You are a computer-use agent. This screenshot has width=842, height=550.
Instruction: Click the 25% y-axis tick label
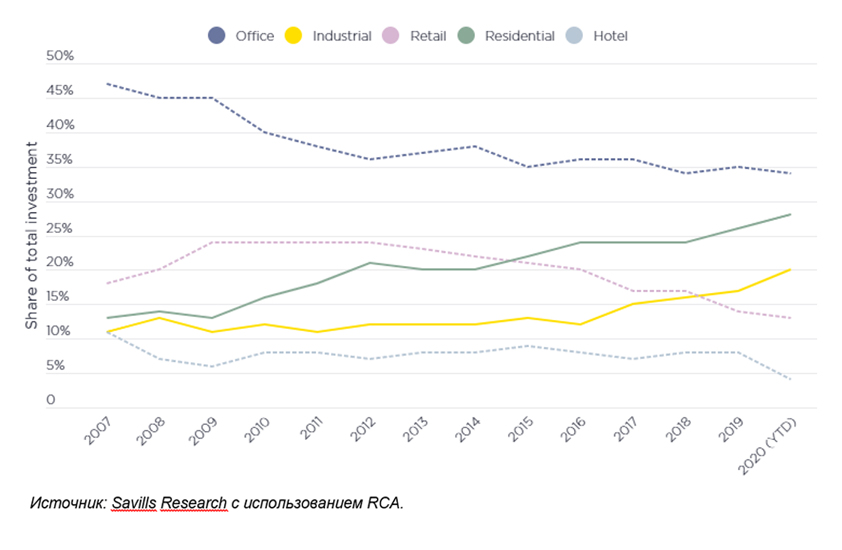pyautogui.click(x=60, y=229)
